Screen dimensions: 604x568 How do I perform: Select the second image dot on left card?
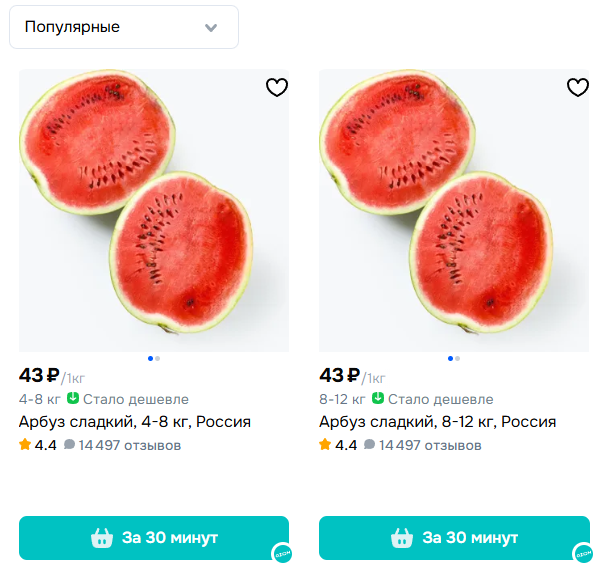pyautogui.click(x=158, y=358)
